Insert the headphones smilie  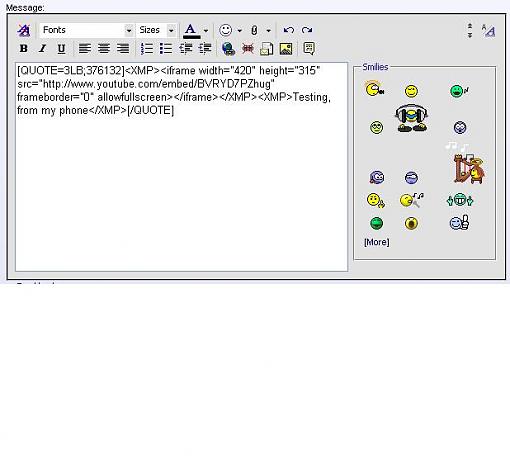click(412, 118)
